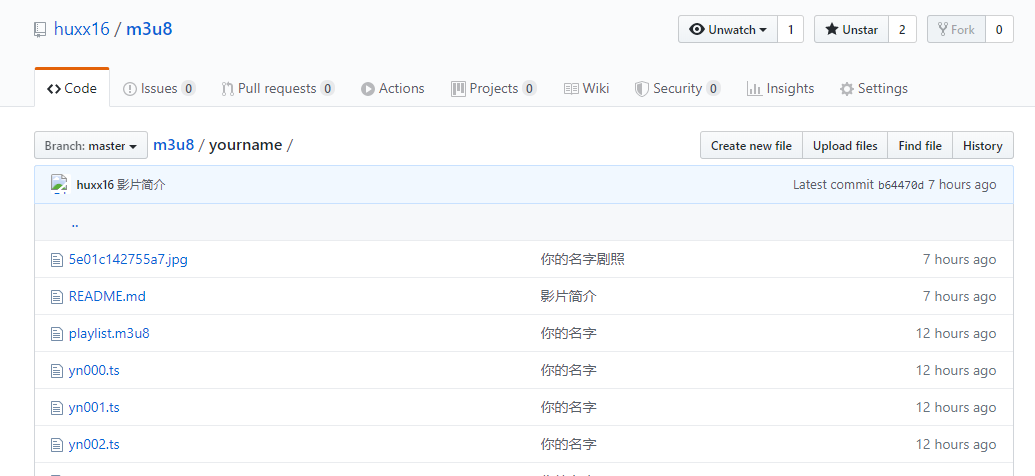This screenshot has width=1035, height=476.
Task: Open huxx16 user link in header
Action: coord(82,30)
